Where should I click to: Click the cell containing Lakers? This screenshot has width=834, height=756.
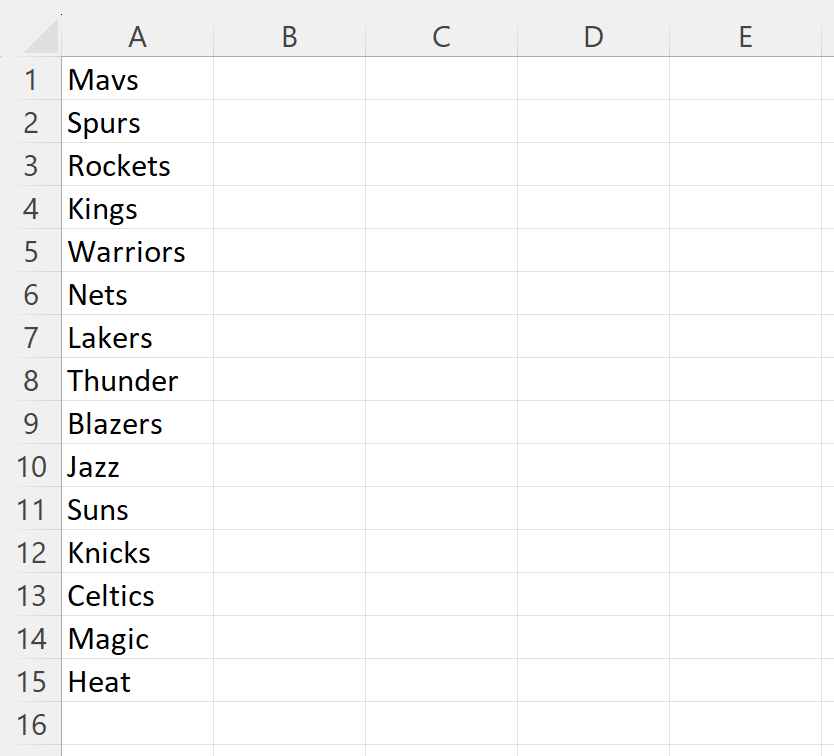point(138,337)
